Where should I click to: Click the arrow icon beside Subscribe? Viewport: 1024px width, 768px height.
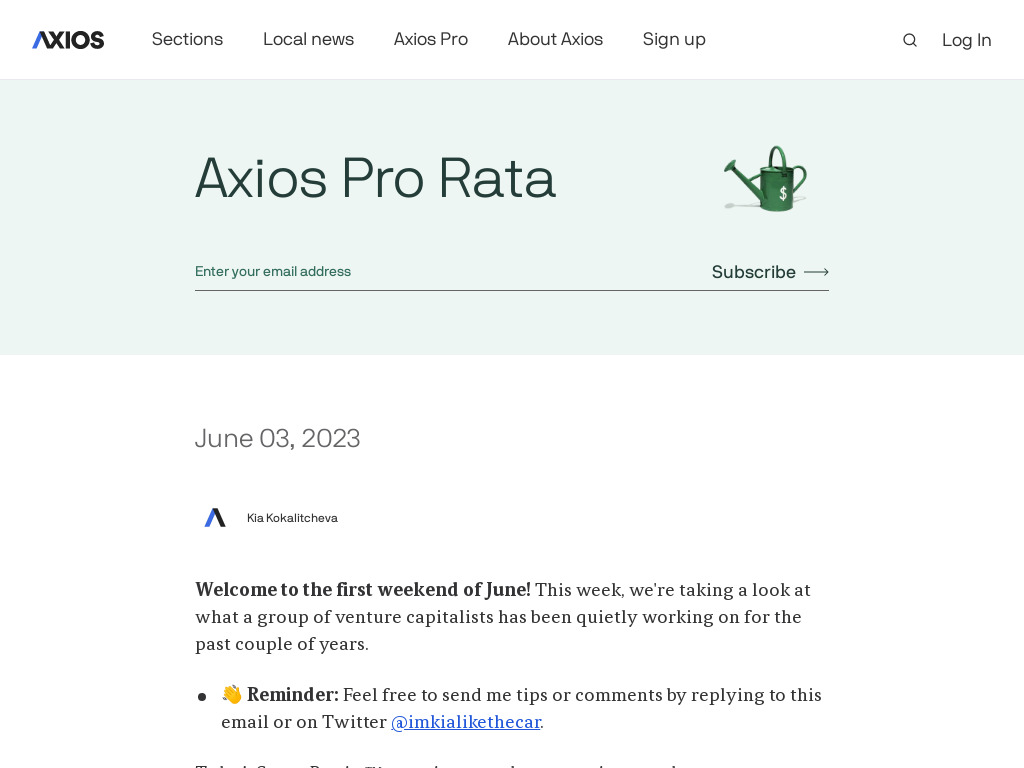[816, 272]
